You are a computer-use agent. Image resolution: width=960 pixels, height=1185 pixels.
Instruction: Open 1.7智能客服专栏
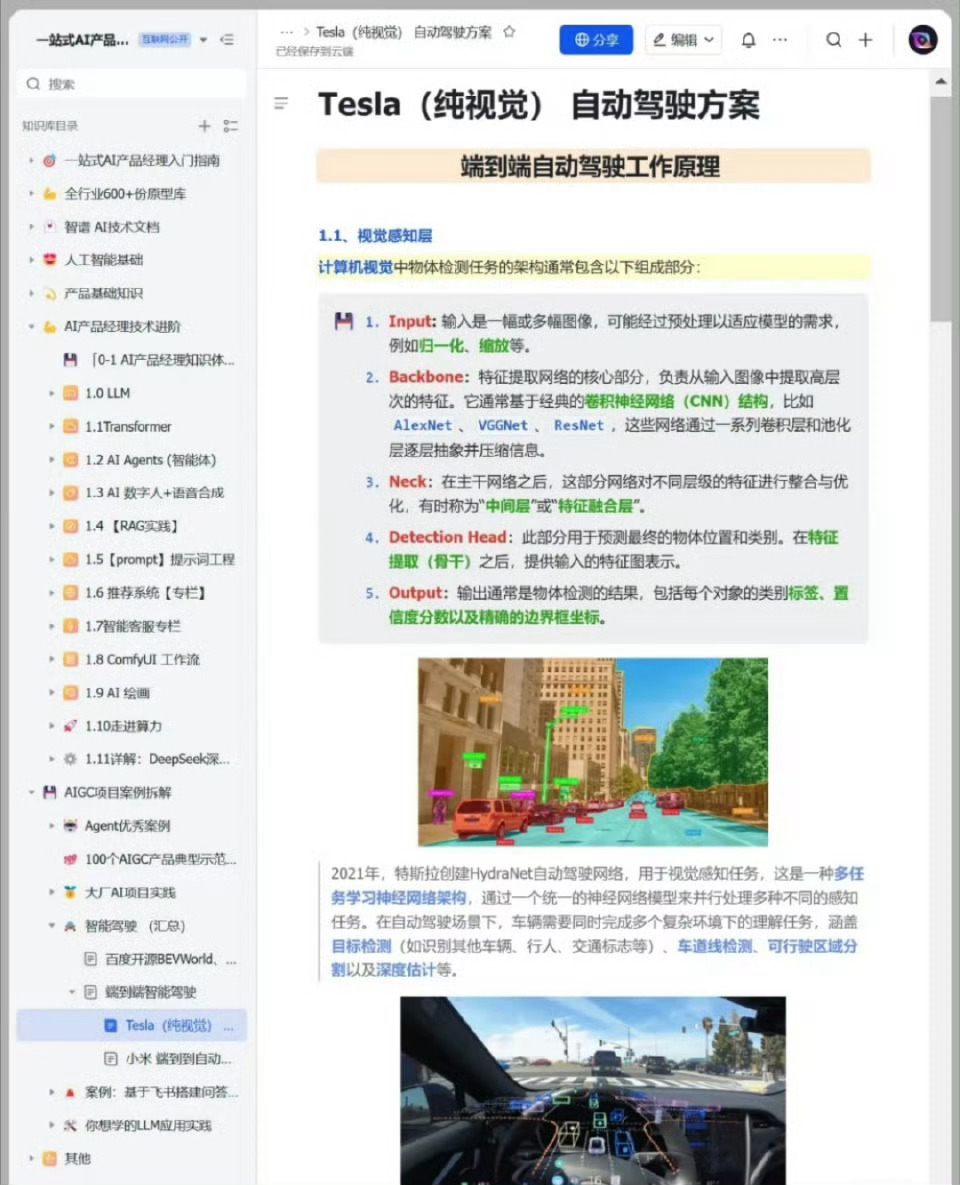(132, 626)
